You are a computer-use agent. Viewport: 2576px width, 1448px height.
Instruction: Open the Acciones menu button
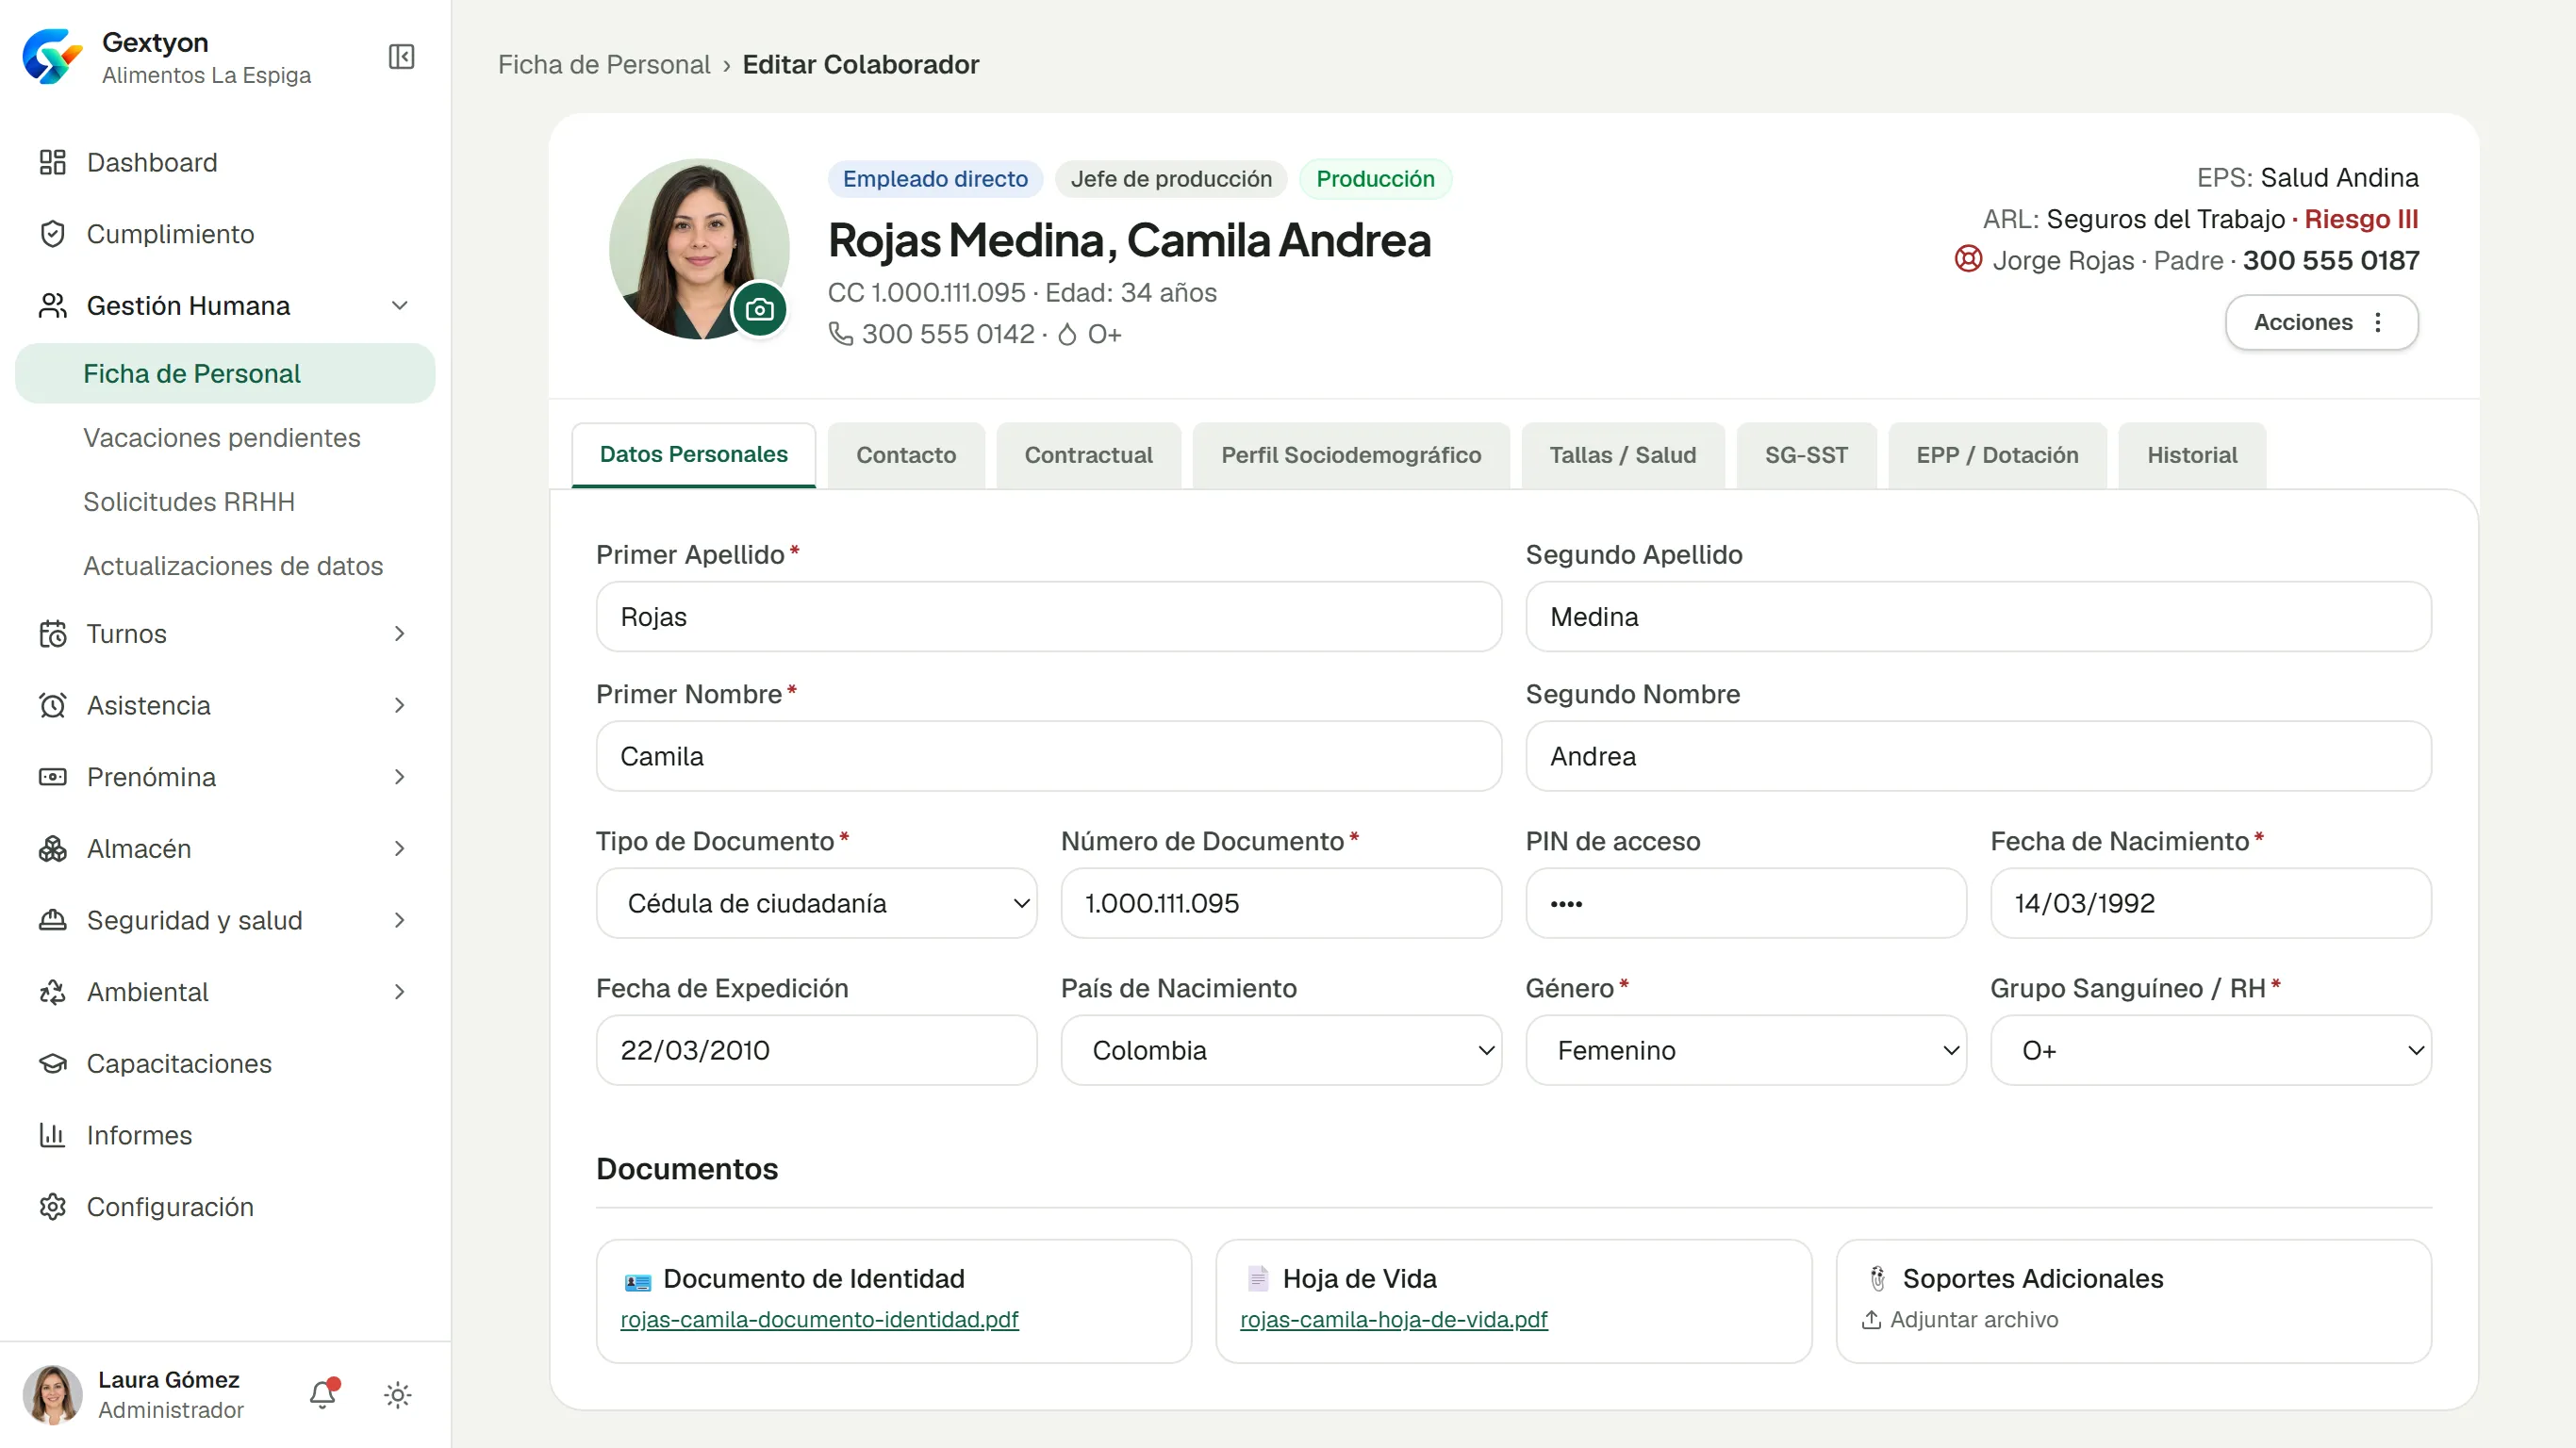[x=2321, y=322]
